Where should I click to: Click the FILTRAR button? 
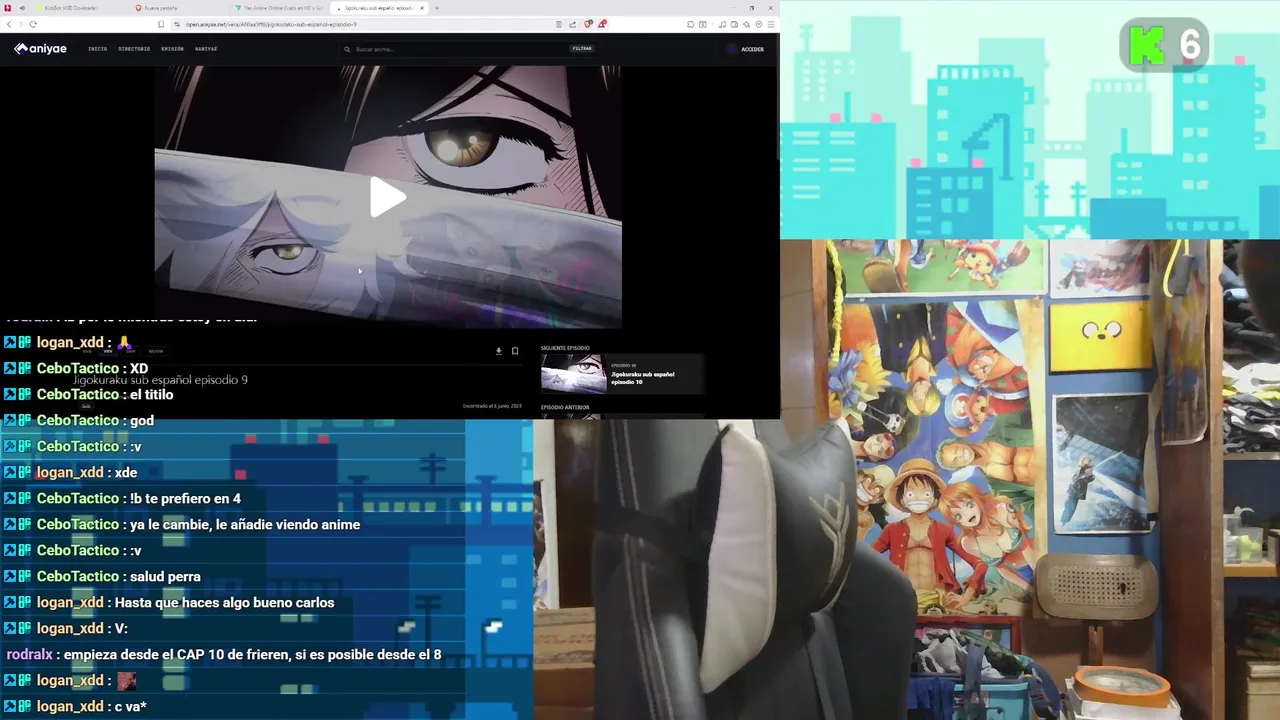pyautogui.click(x=582, y=48)
